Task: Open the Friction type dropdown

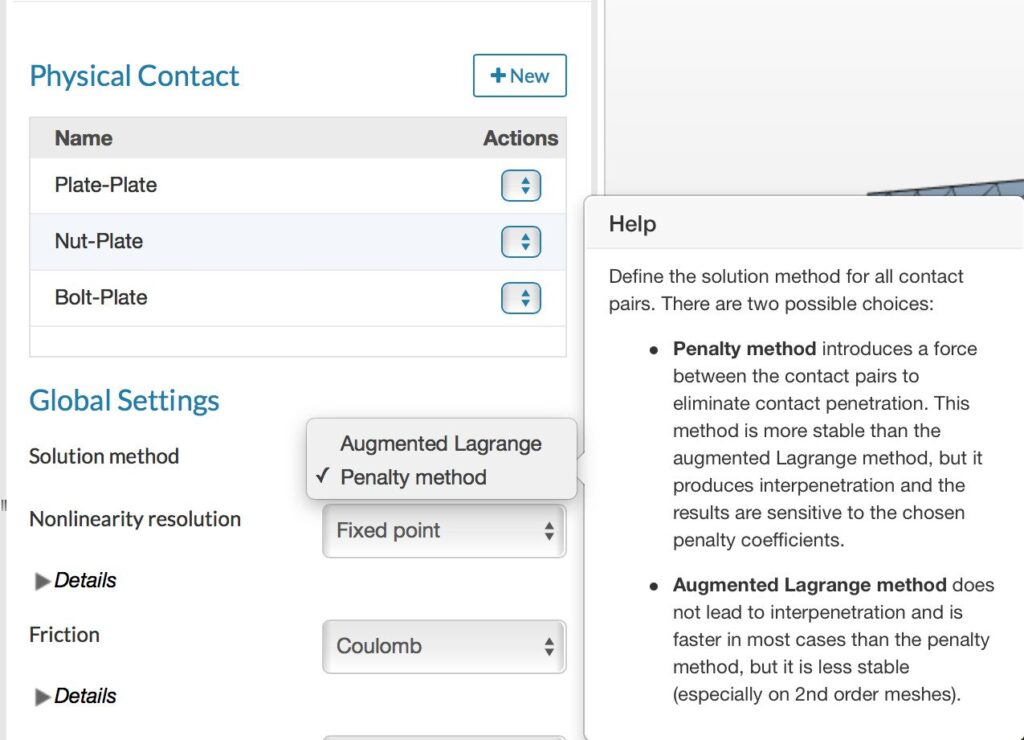Action: click(443, 646)
